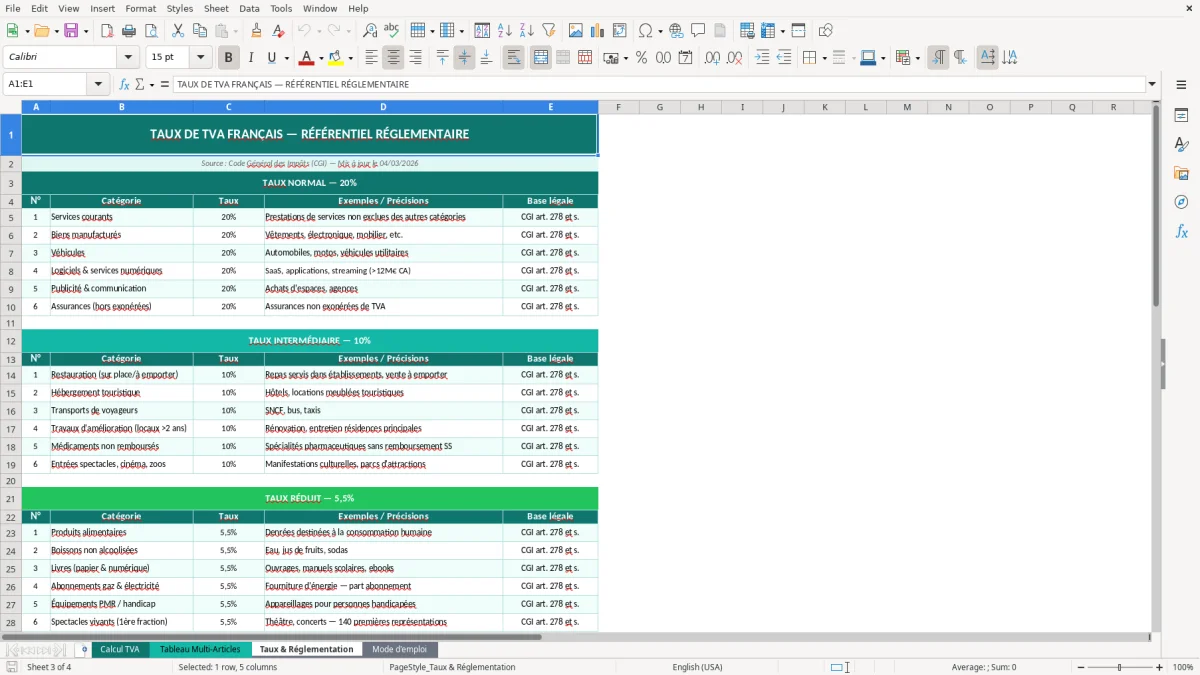The image size is (1200, 675).
Task: Expand the formula bar
Action: [1153, 84]
